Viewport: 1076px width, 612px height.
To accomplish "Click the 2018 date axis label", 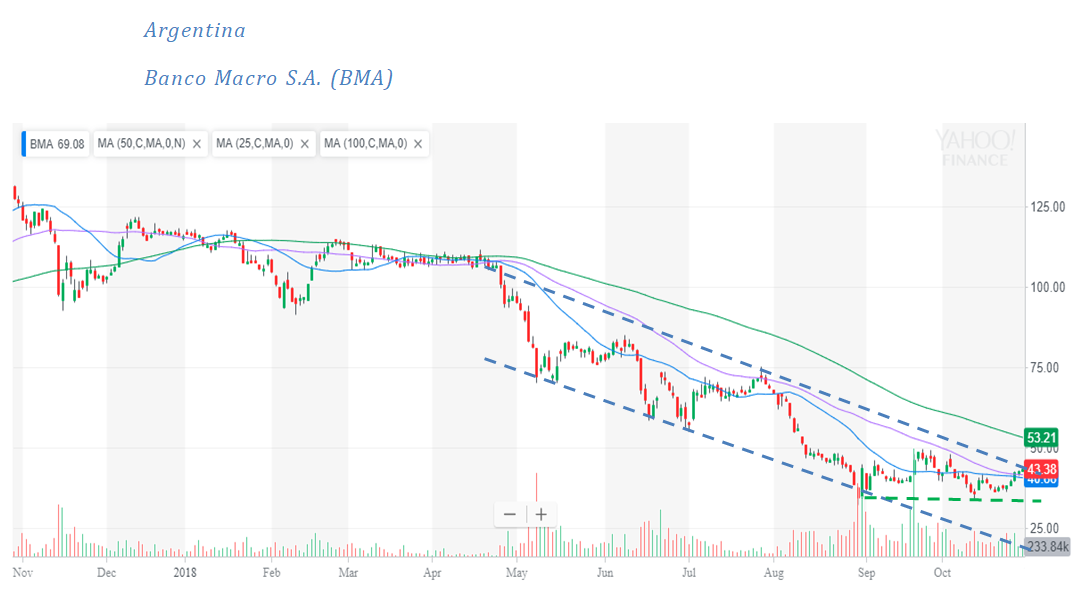I will (185, 572).
